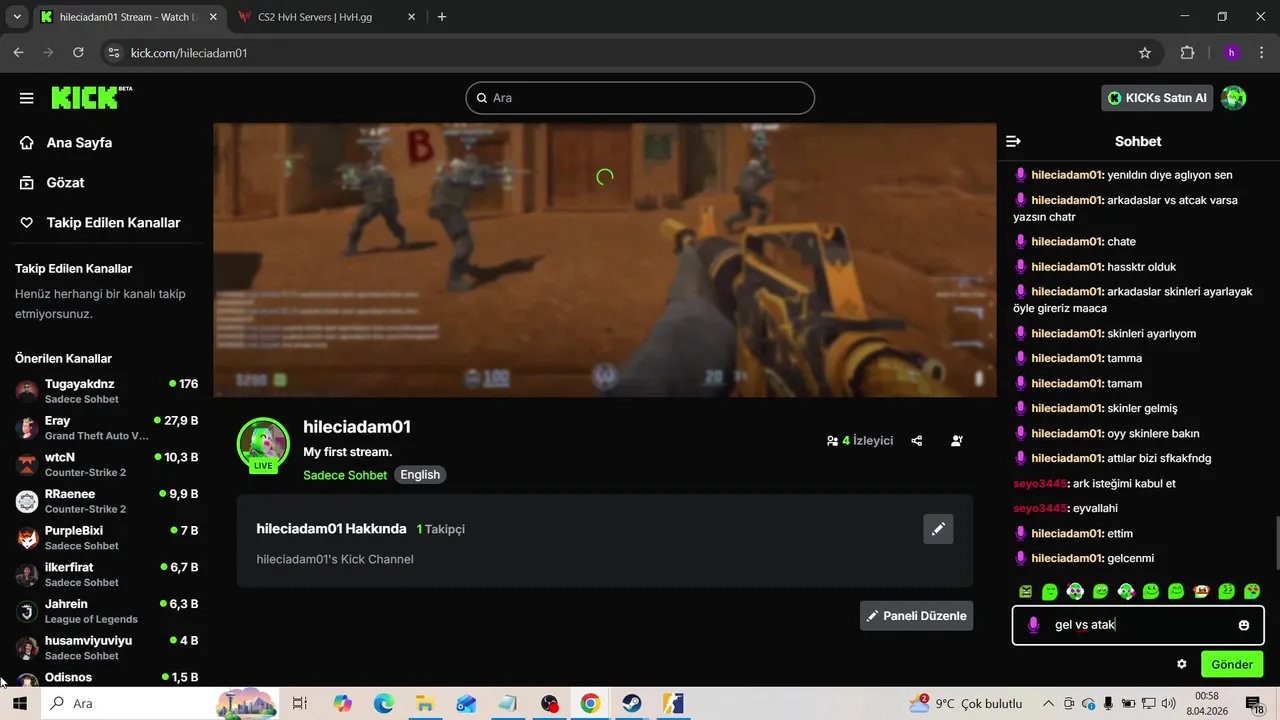Open recommended channel ilkerfirat
Image resolution: width=1280 pixels, height=720 pixels.
(107, 574)
